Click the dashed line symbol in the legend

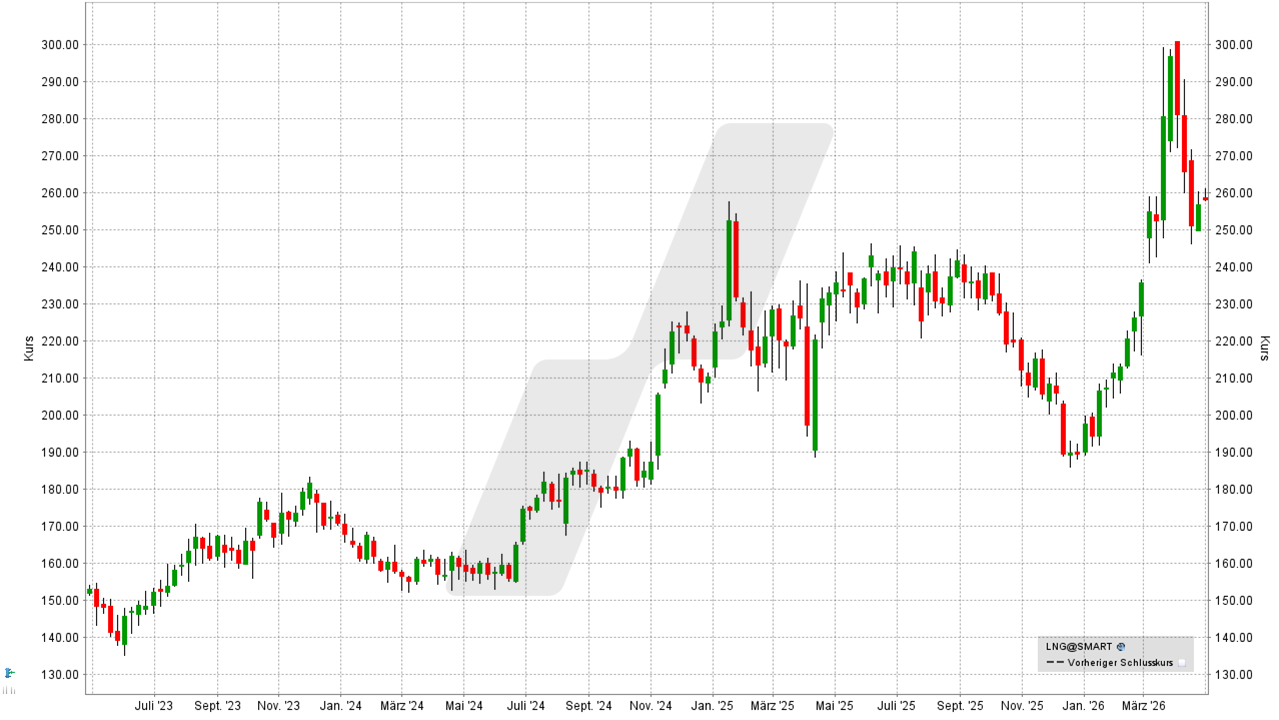pos(1055,663)
